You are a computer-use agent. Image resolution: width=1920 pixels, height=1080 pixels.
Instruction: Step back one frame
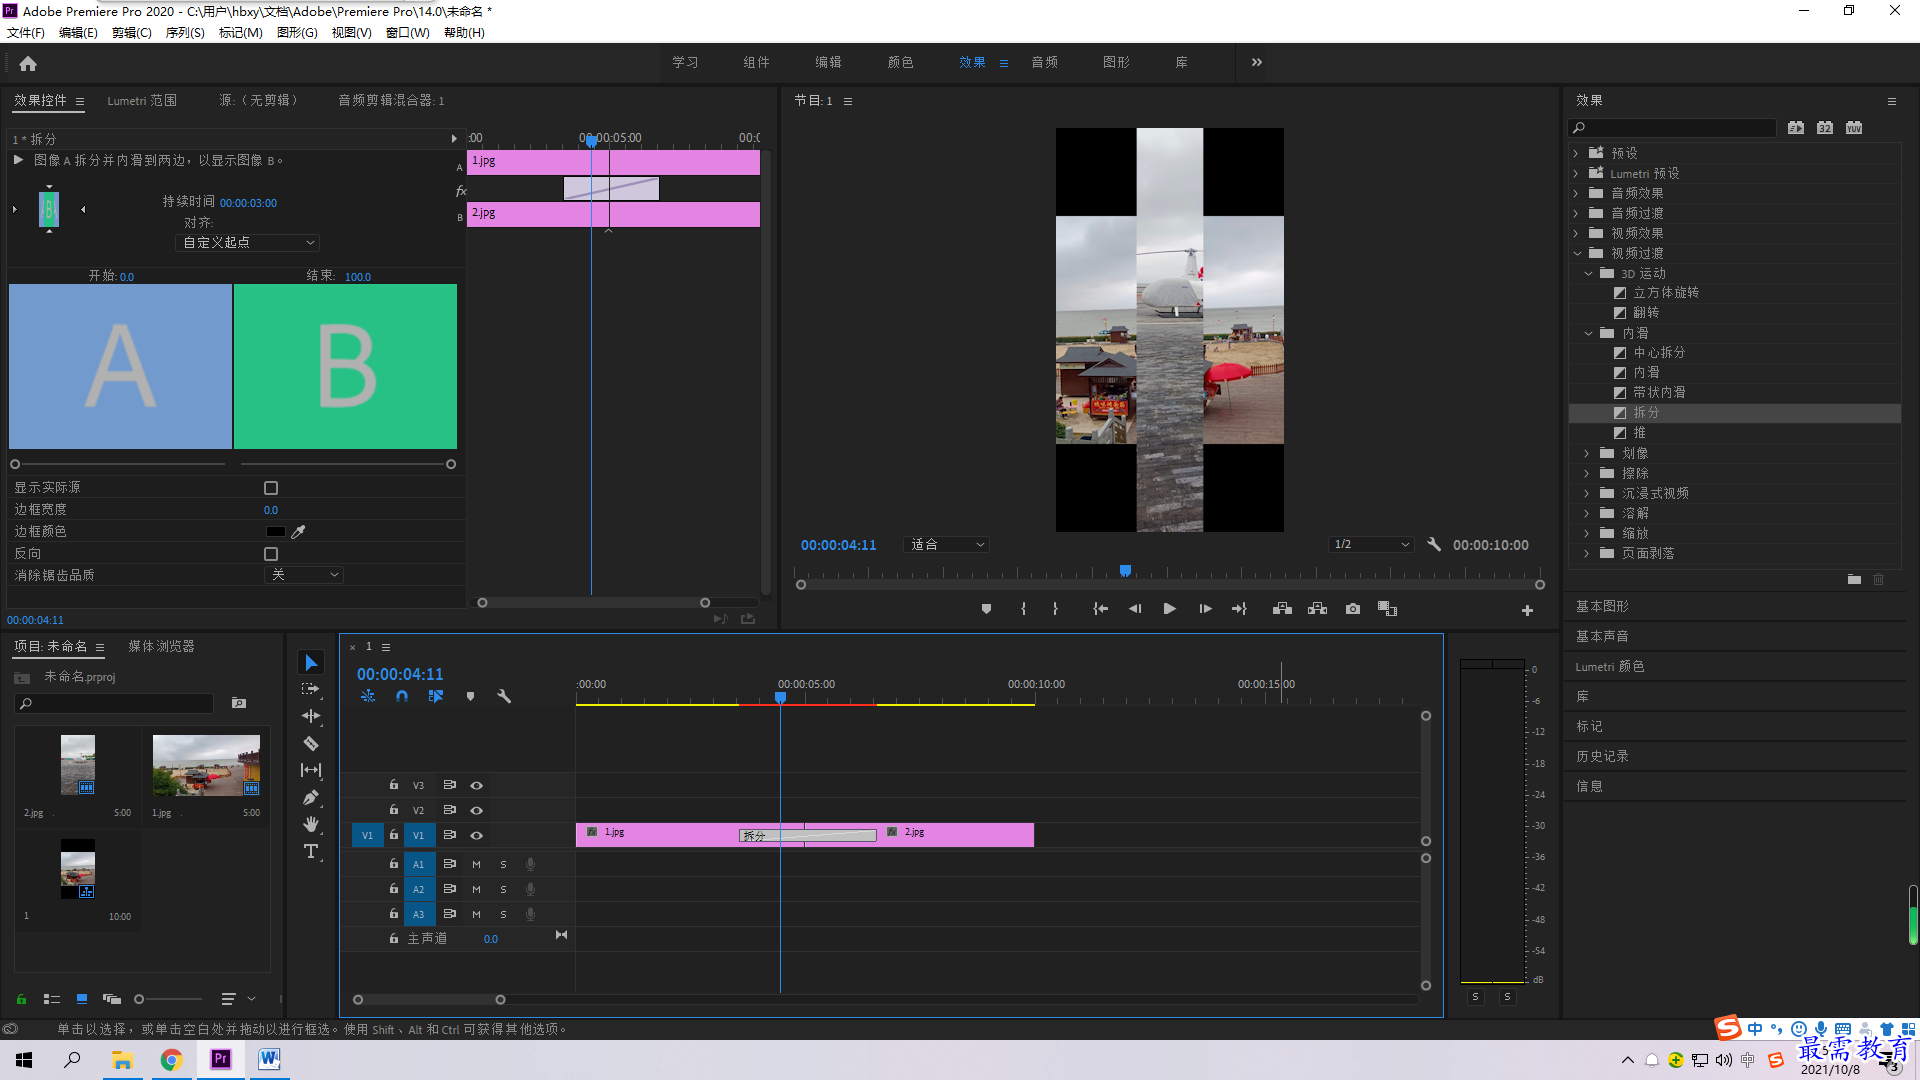[1135, 609]
